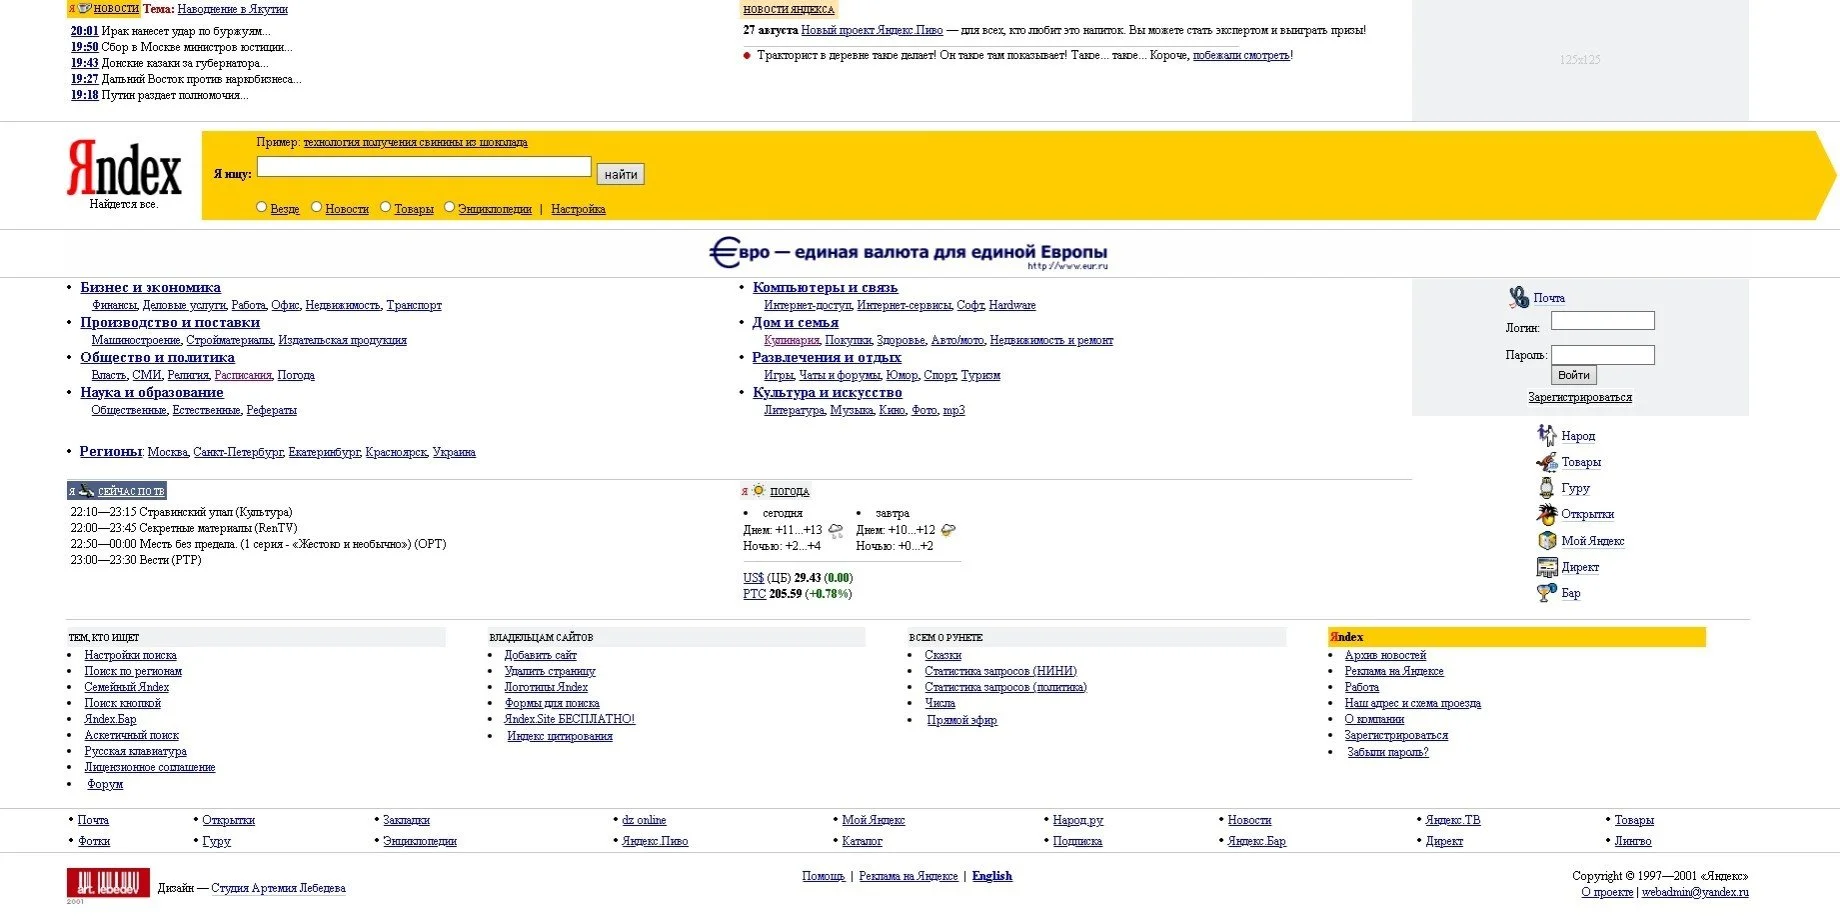
Task: Open the Новости Яндекса header link
Action: pyautogui.click(x=788, y=9)
